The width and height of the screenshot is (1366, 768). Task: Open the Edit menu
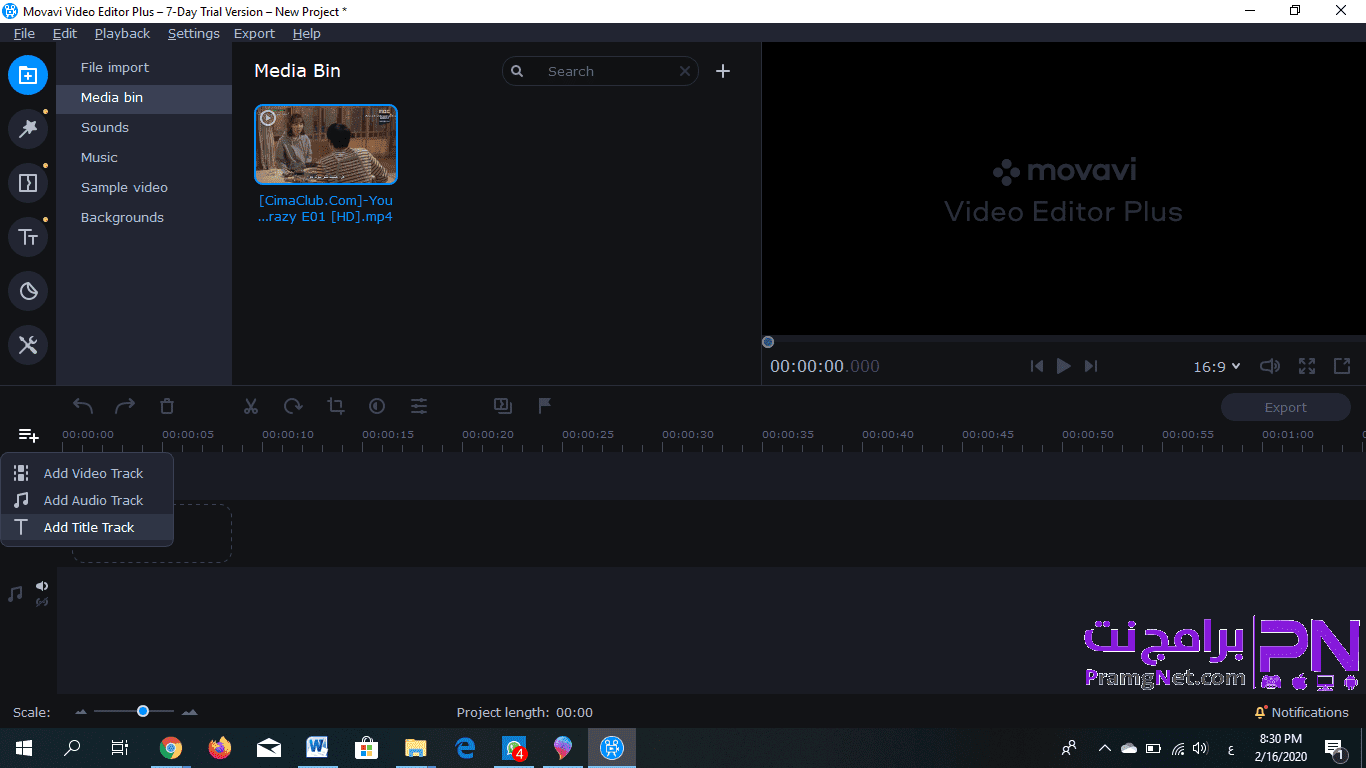point(65,33)
